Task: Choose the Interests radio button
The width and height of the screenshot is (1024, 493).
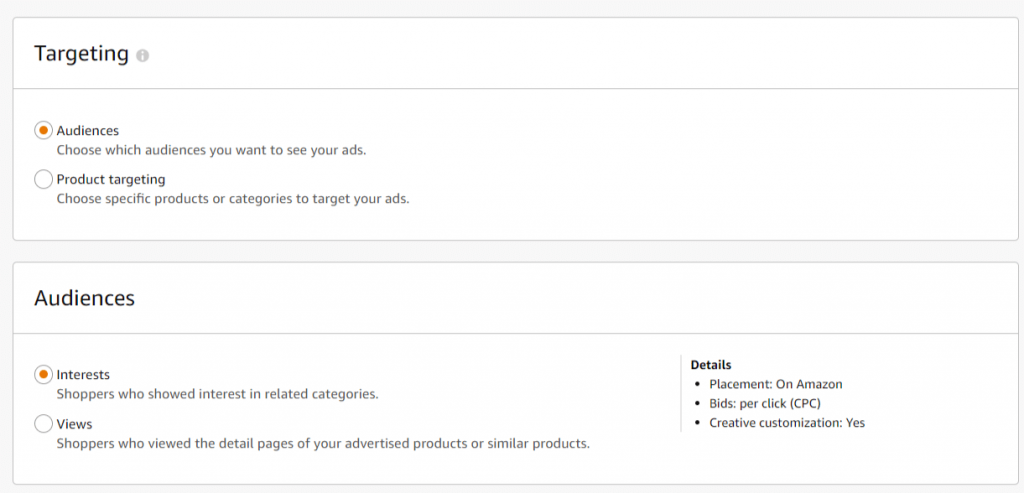Action: tap(43, 375)
